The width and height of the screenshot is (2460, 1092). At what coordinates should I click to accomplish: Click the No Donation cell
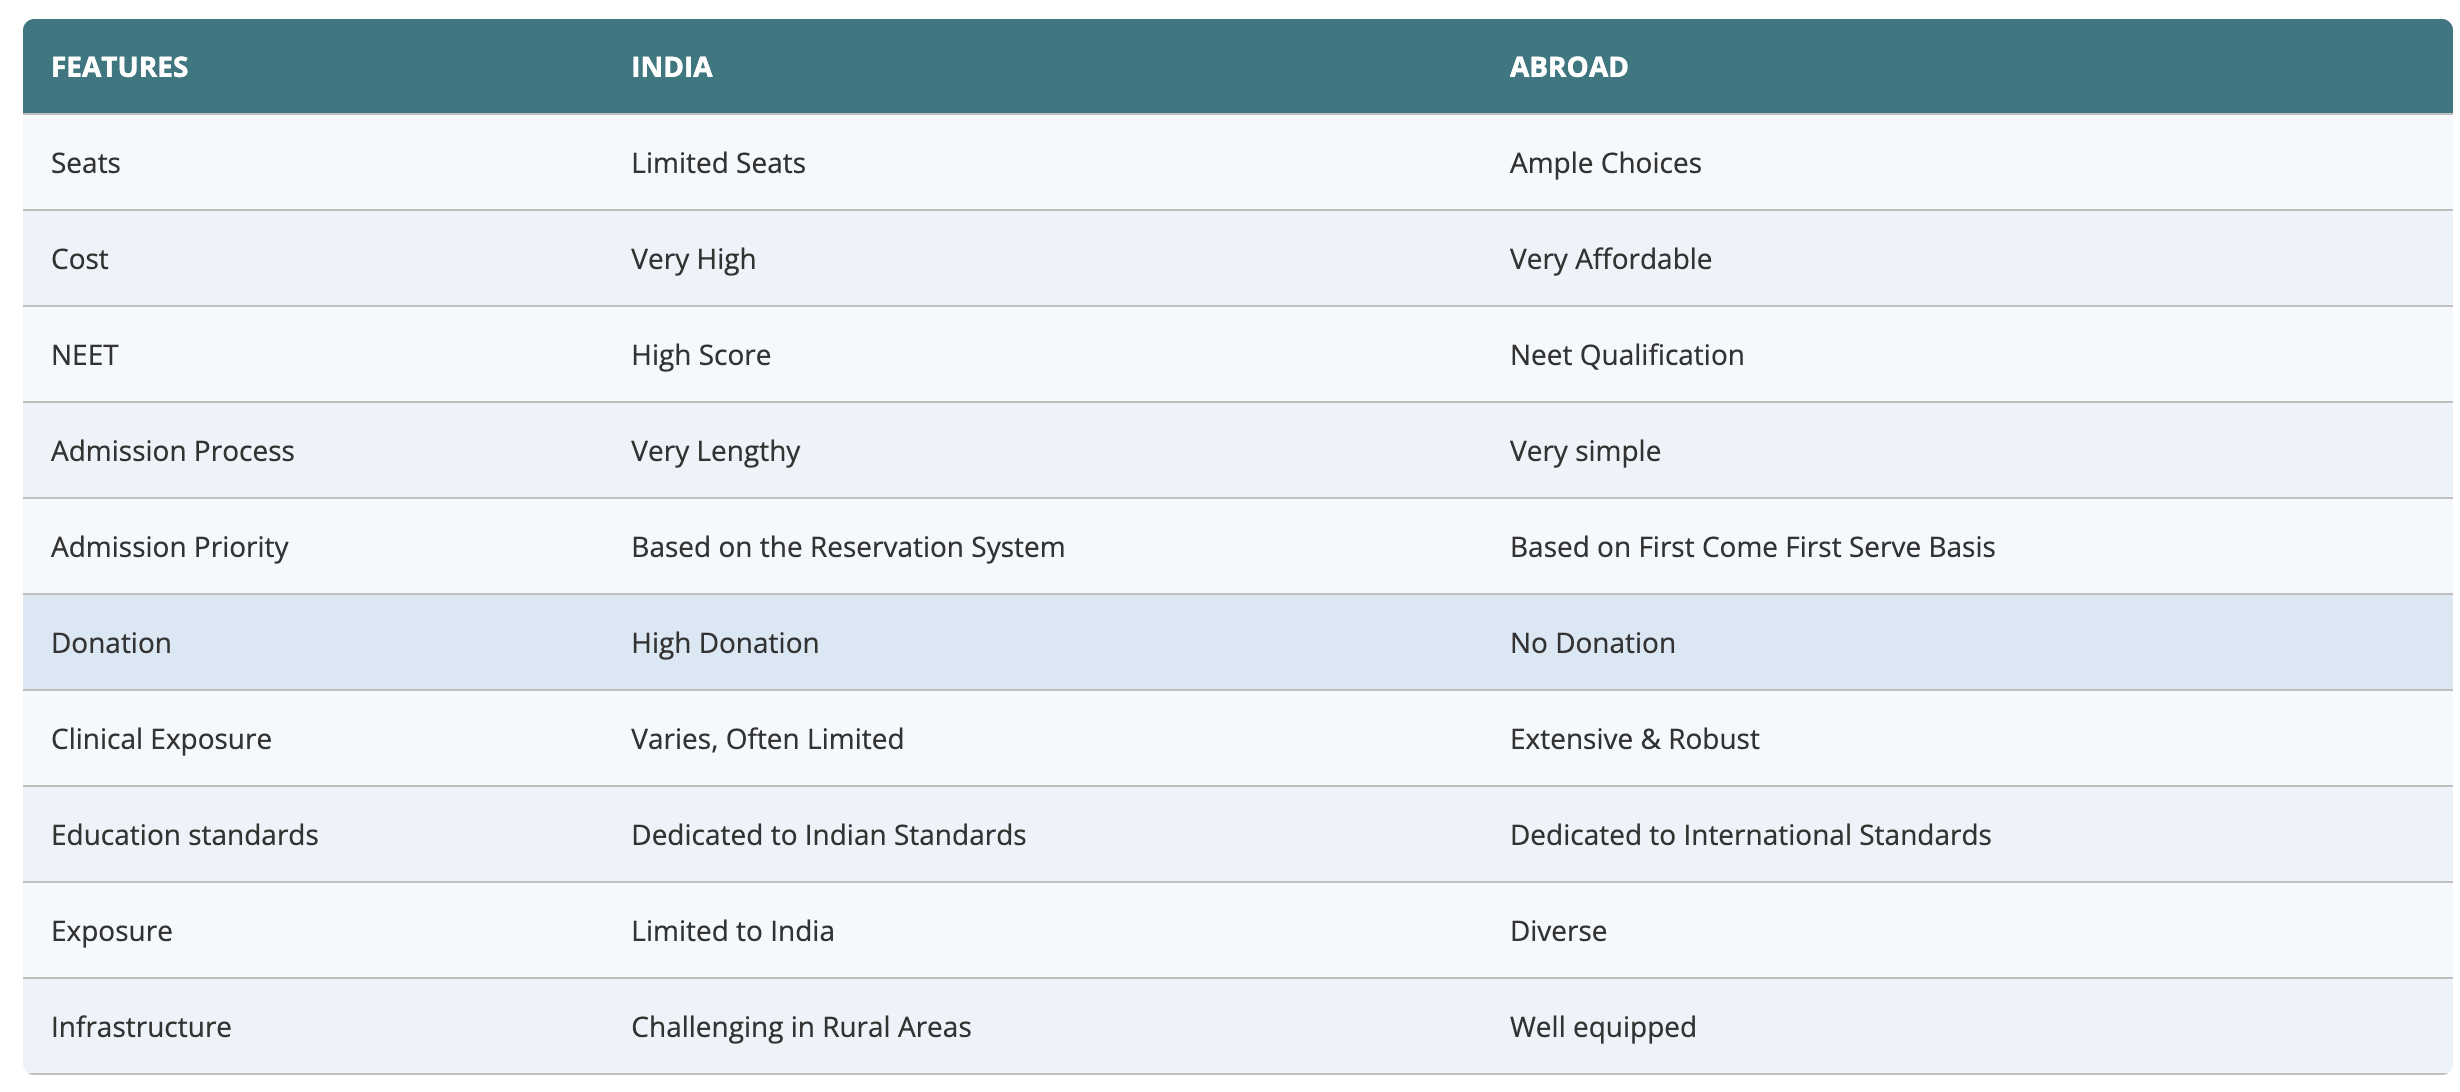(1592, 643)
